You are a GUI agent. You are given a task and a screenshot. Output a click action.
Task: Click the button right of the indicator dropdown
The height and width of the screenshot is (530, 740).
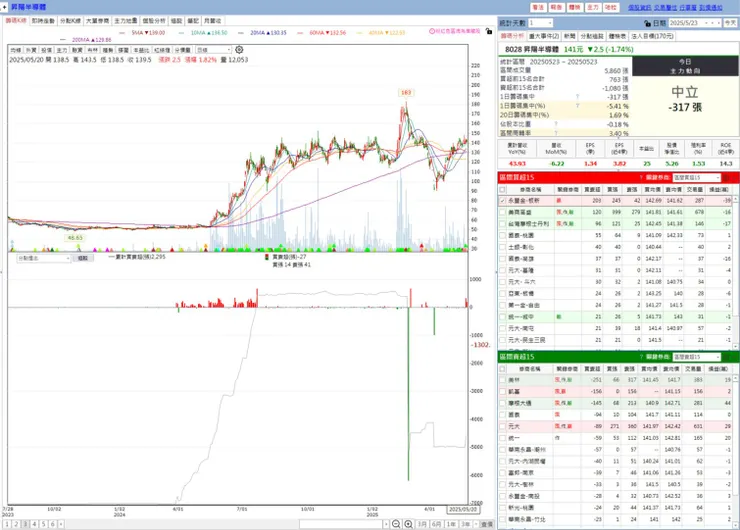[83, 258]
